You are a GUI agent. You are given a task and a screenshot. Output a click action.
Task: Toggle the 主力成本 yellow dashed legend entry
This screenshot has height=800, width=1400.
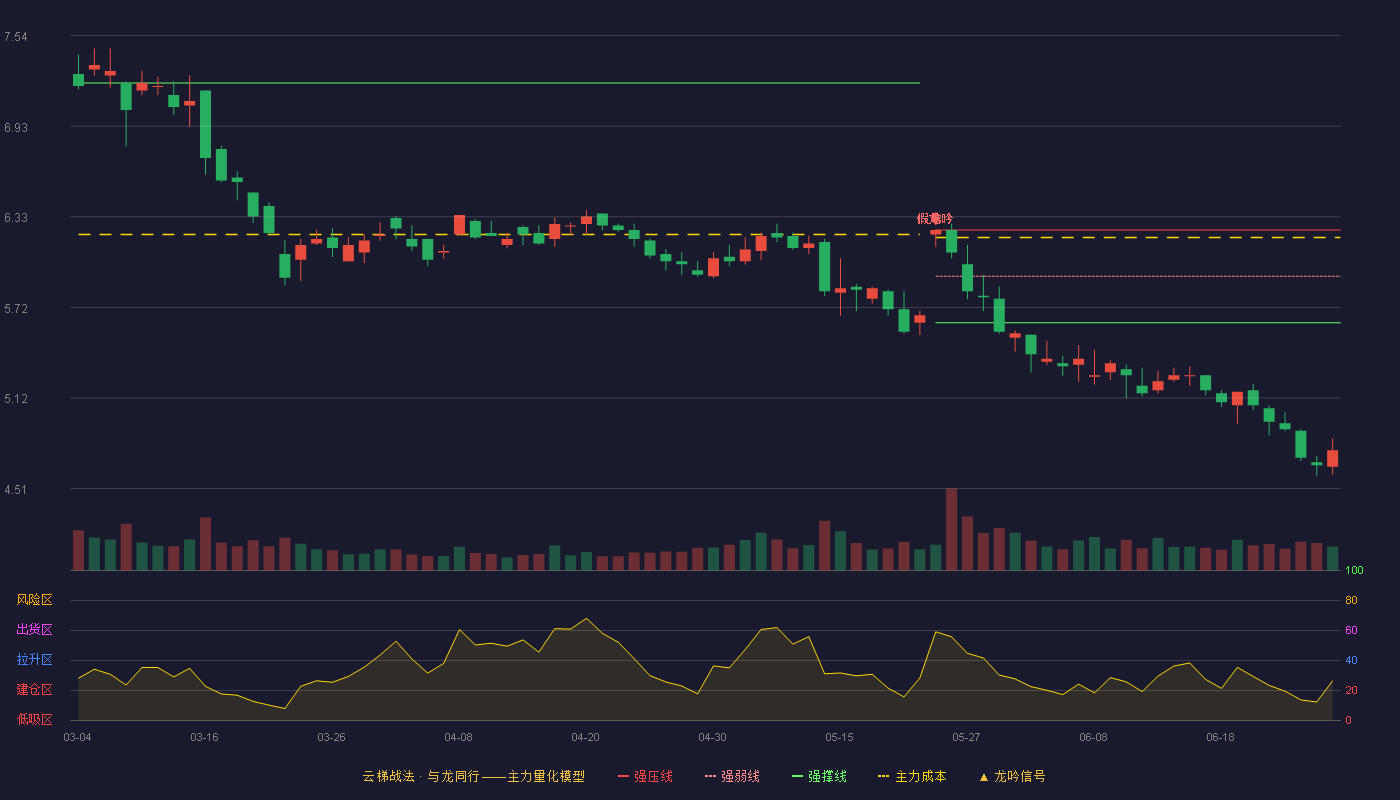[x=912, y=776]
